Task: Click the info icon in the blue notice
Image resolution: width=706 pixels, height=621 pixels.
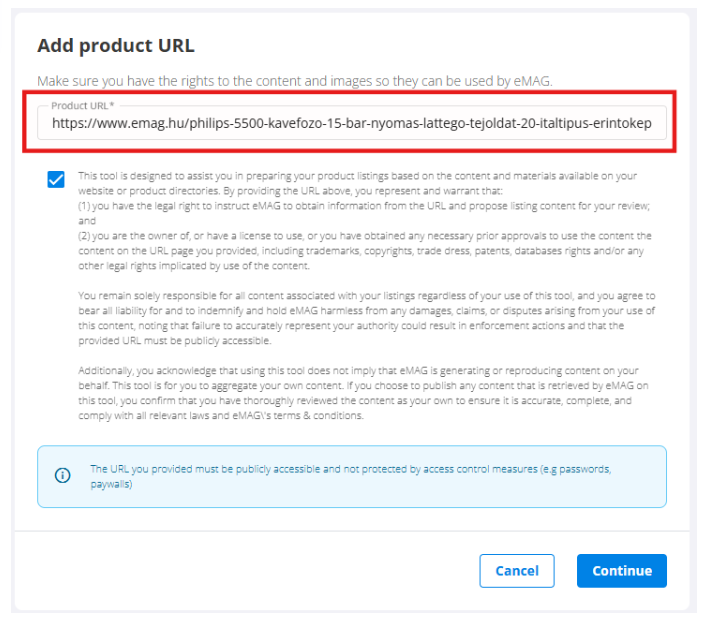Action: (x=62, y=476)
